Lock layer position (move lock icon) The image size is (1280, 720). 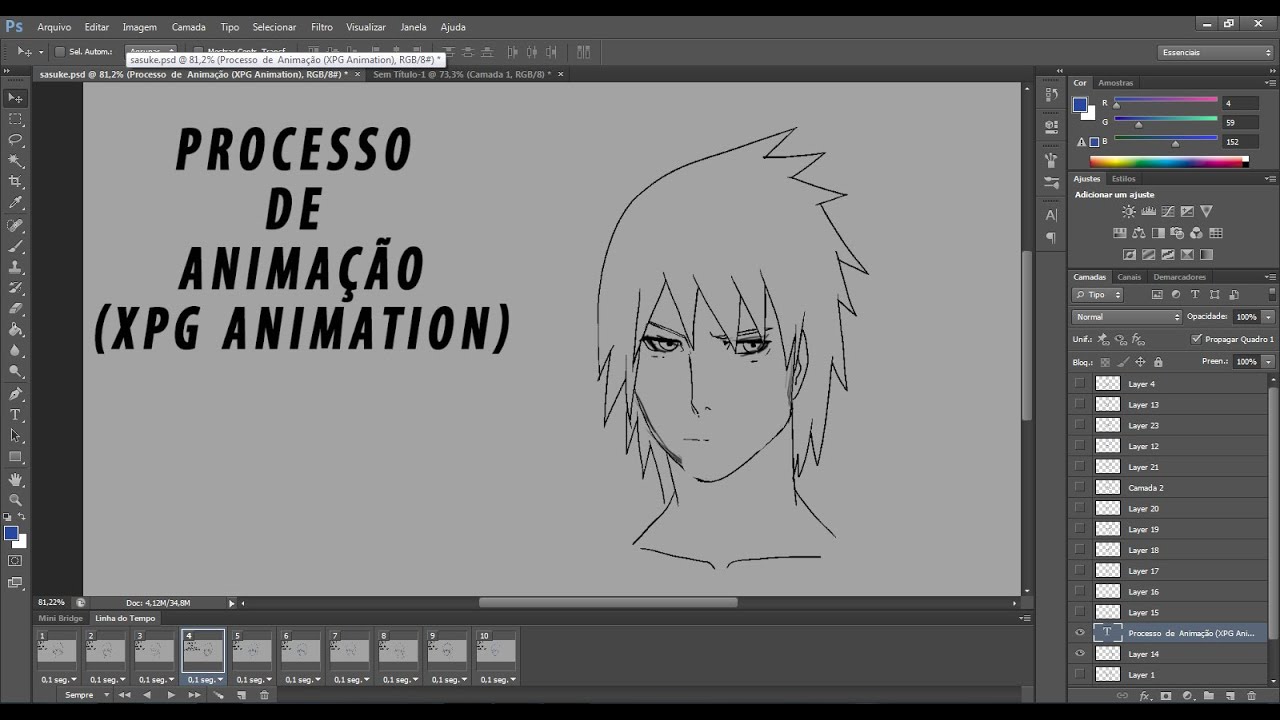click(x=1140, y=362)
